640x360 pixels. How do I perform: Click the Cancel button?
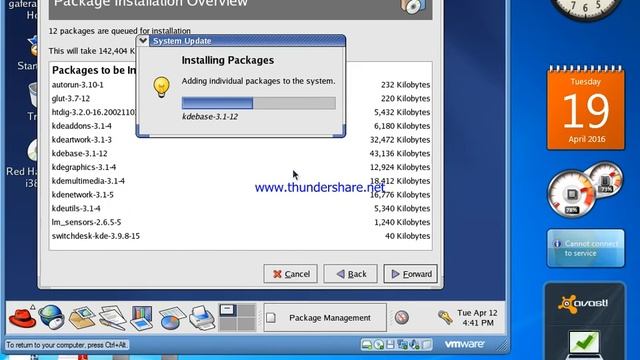(x=291, y=274)
